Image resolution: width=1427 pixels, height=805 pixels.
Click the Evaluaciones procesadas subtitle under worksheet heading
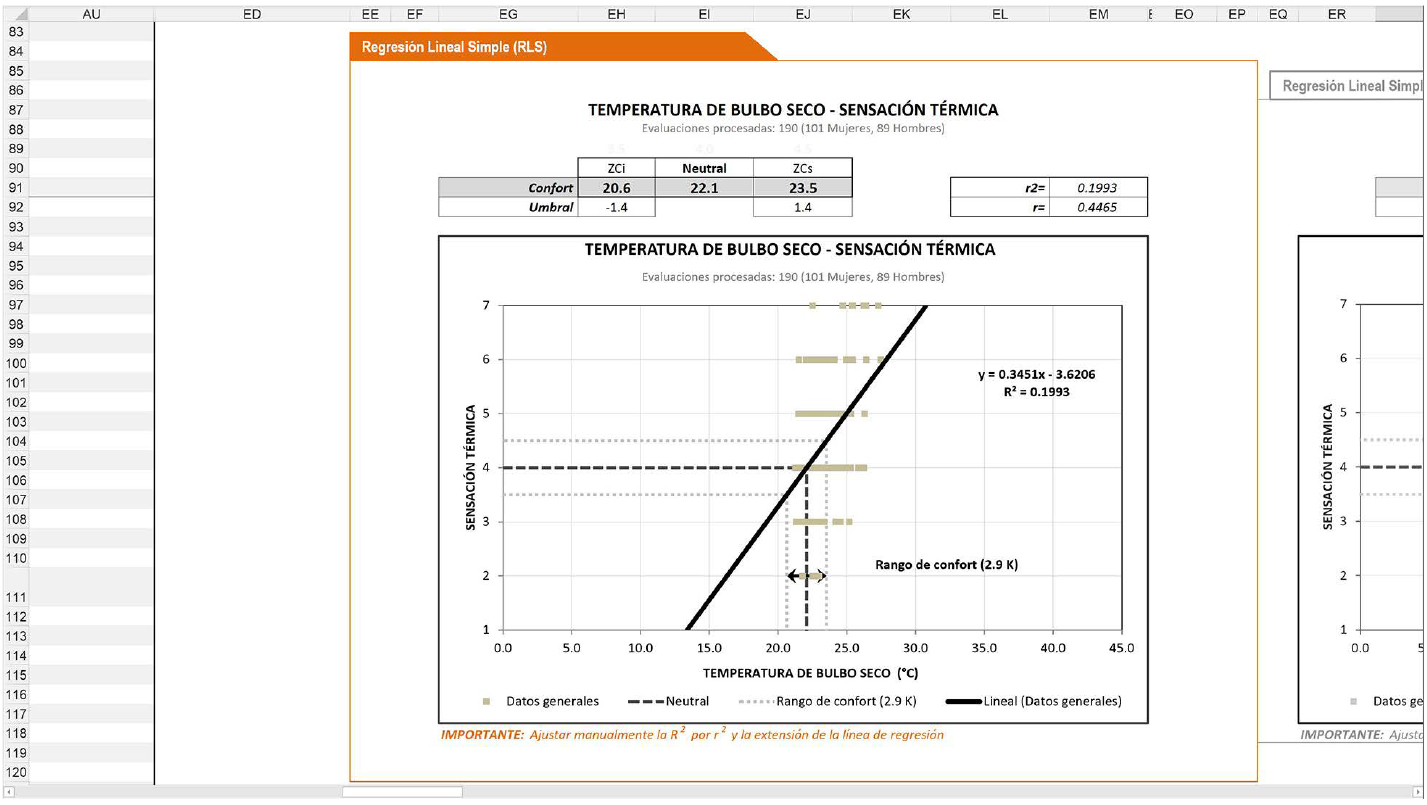coord(793,128)
